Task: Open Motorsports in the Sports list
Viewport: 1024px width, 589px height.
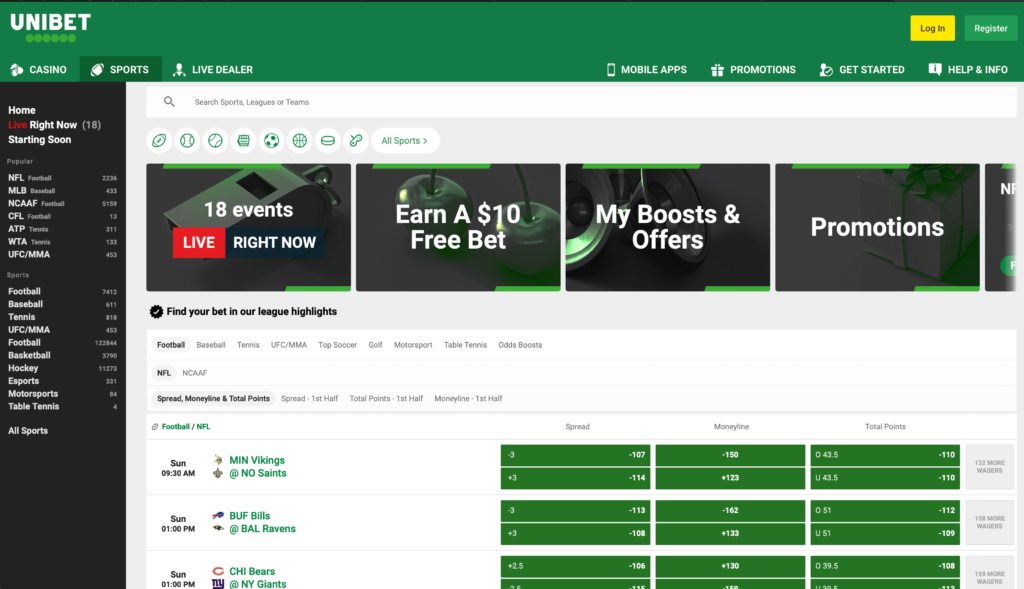Action: tap(62, 394)
